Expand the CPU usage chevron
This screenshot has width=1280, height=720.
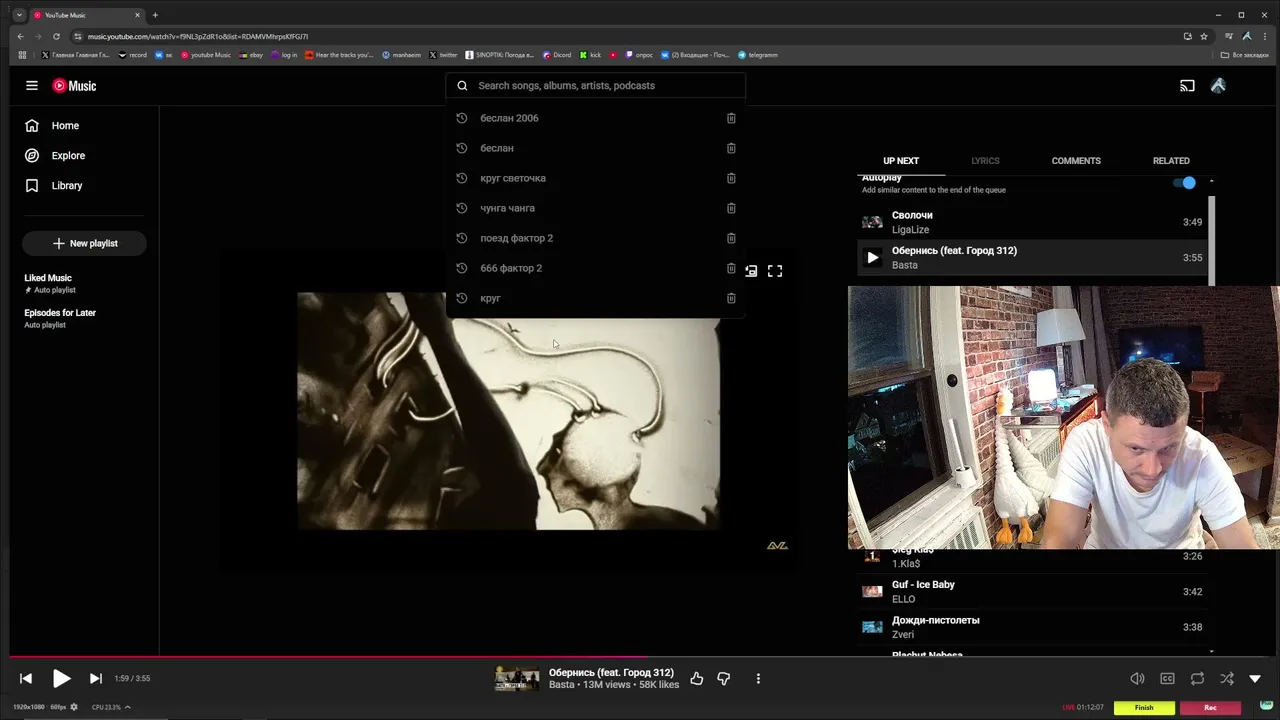(x=127, y=707)
